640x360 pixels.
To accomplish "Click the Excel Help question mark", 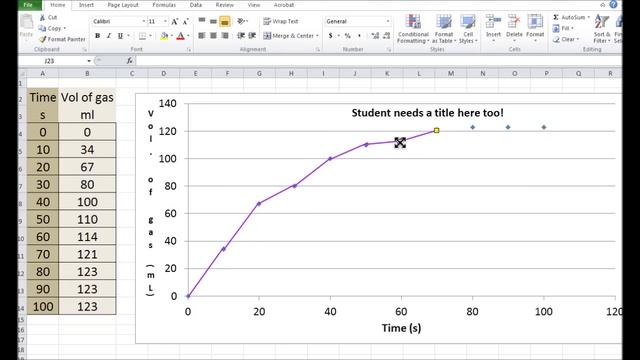I will pos(613,4).
